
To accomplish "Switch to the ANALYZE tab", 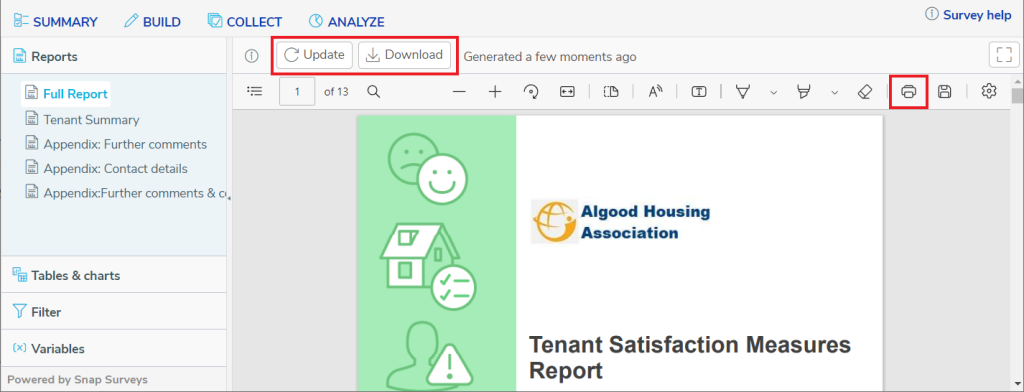I will click(x=346, y=22).
